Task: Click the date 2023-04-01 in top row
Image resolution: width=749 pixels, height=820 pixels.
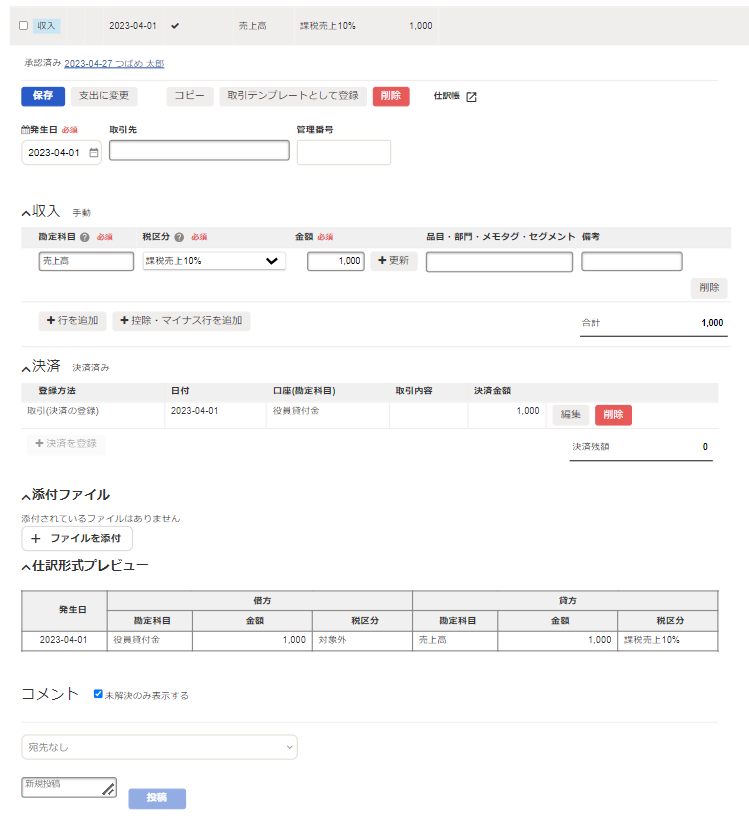Action: (133, 26)
